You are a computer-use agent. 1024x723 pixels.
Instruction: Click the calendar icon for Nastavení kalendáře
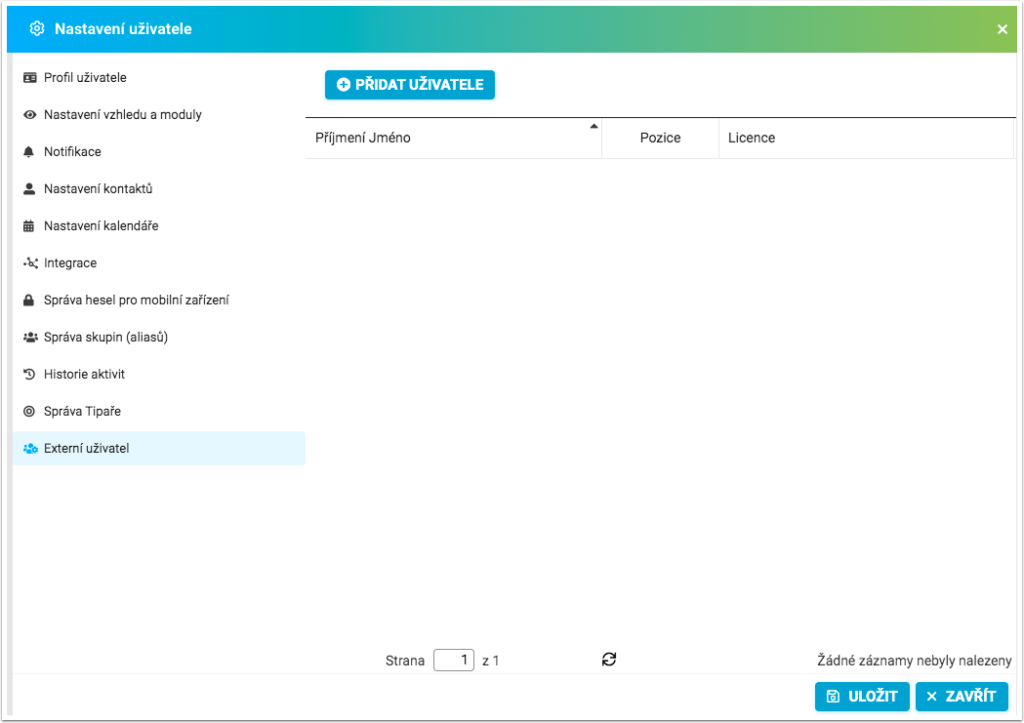(29, 226)
